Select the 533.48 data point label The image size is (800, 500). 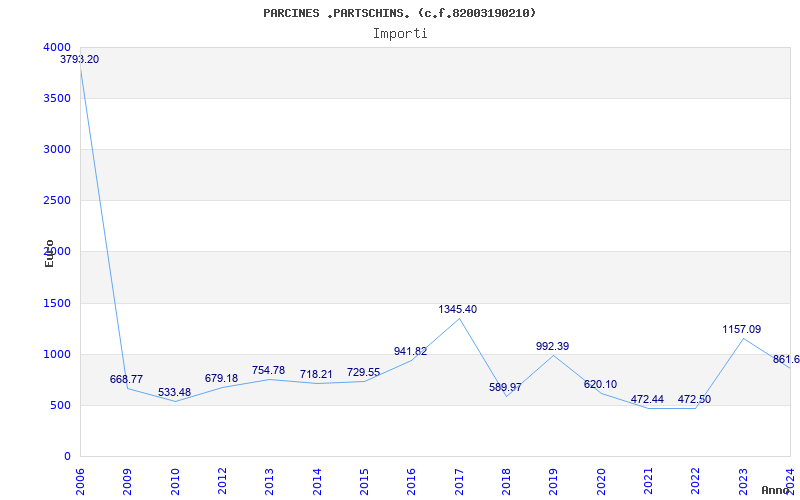click(174, 393)
